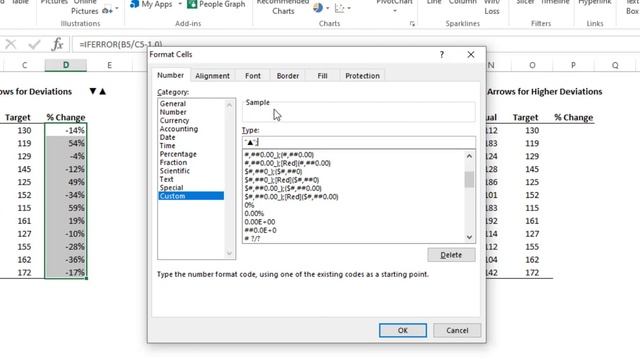Click the left % Change column header cell
This screenshot has height=360, width=640.
tap(66, 118)
